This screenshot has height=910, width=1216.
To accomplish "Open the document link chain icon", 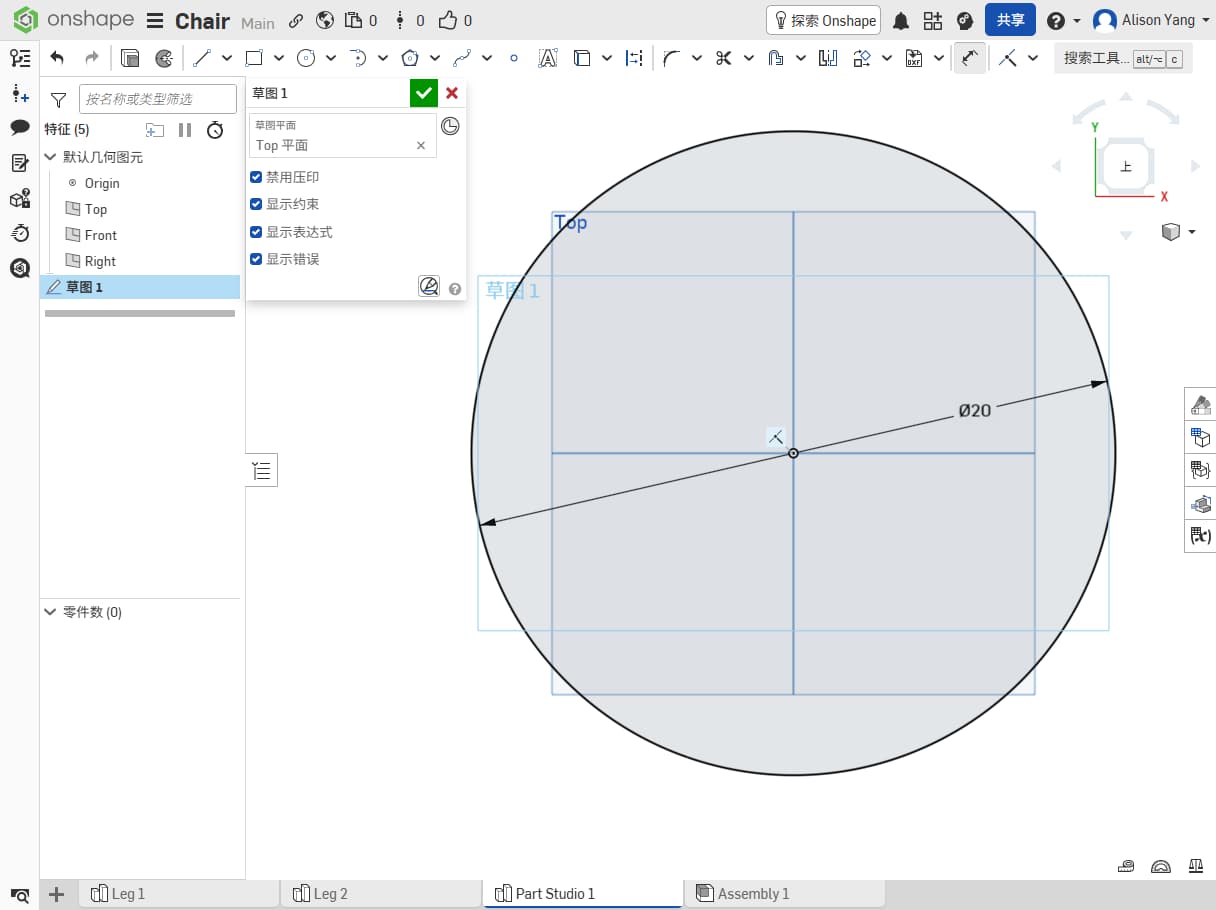I will coord(295,21).
